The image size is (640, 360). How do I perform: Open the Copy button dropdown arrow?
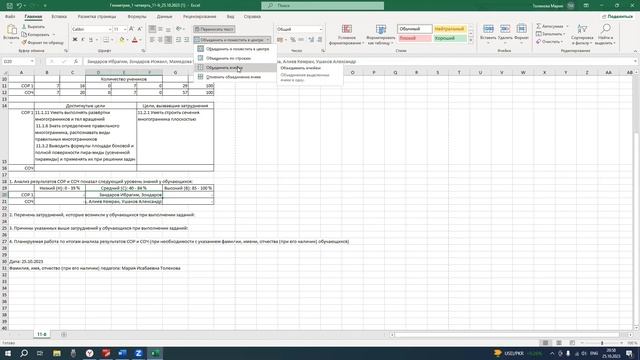(x=54, y=35)
